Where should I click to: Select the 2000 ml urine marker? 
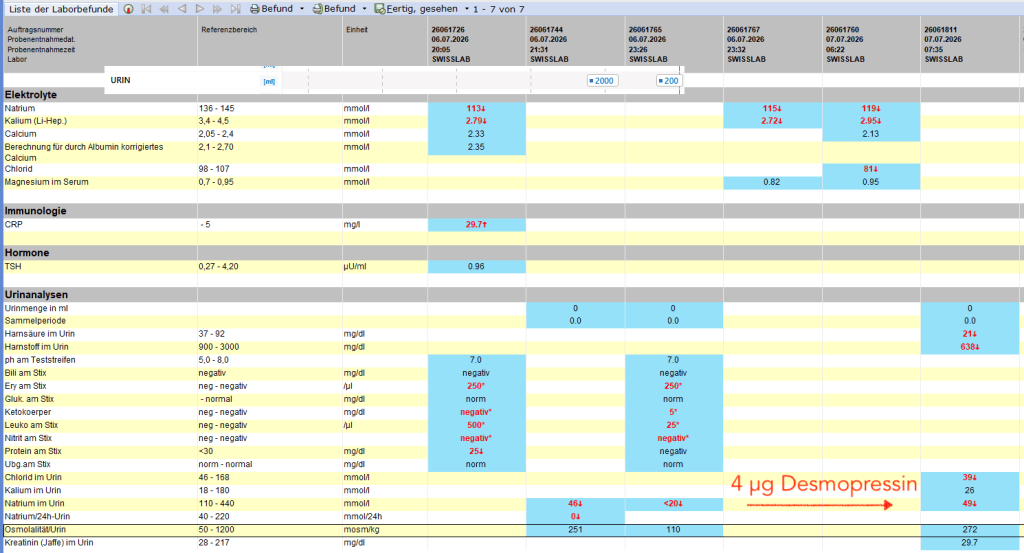click(601, 81)
